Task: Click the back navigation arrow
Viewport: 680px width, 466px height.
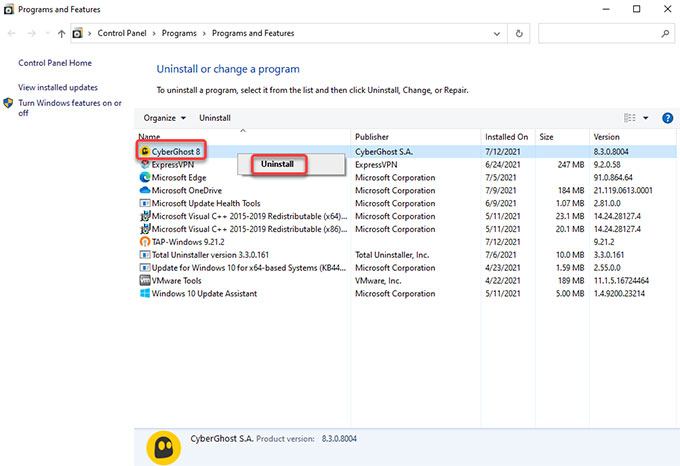Action: [x=12, y=33]
